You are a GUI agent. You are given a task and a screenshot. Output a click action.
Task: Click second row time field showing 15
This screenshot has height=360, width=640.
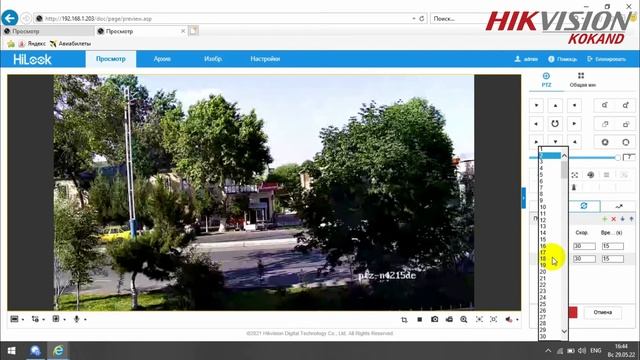pyautogui.click(x=613, y=259)
